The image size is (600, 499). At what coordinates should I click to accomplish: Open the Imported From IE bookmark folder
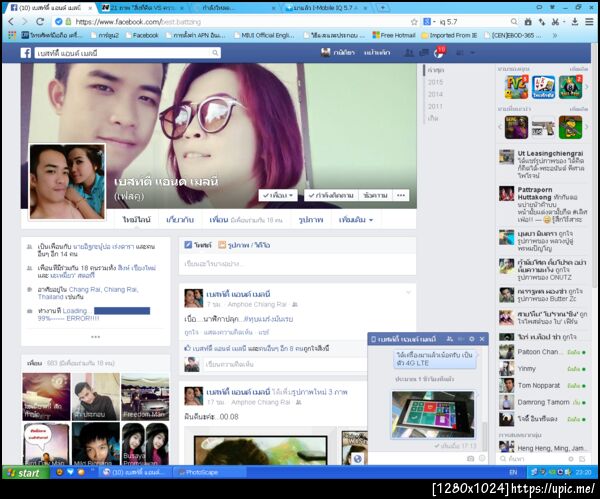[449, 35]
